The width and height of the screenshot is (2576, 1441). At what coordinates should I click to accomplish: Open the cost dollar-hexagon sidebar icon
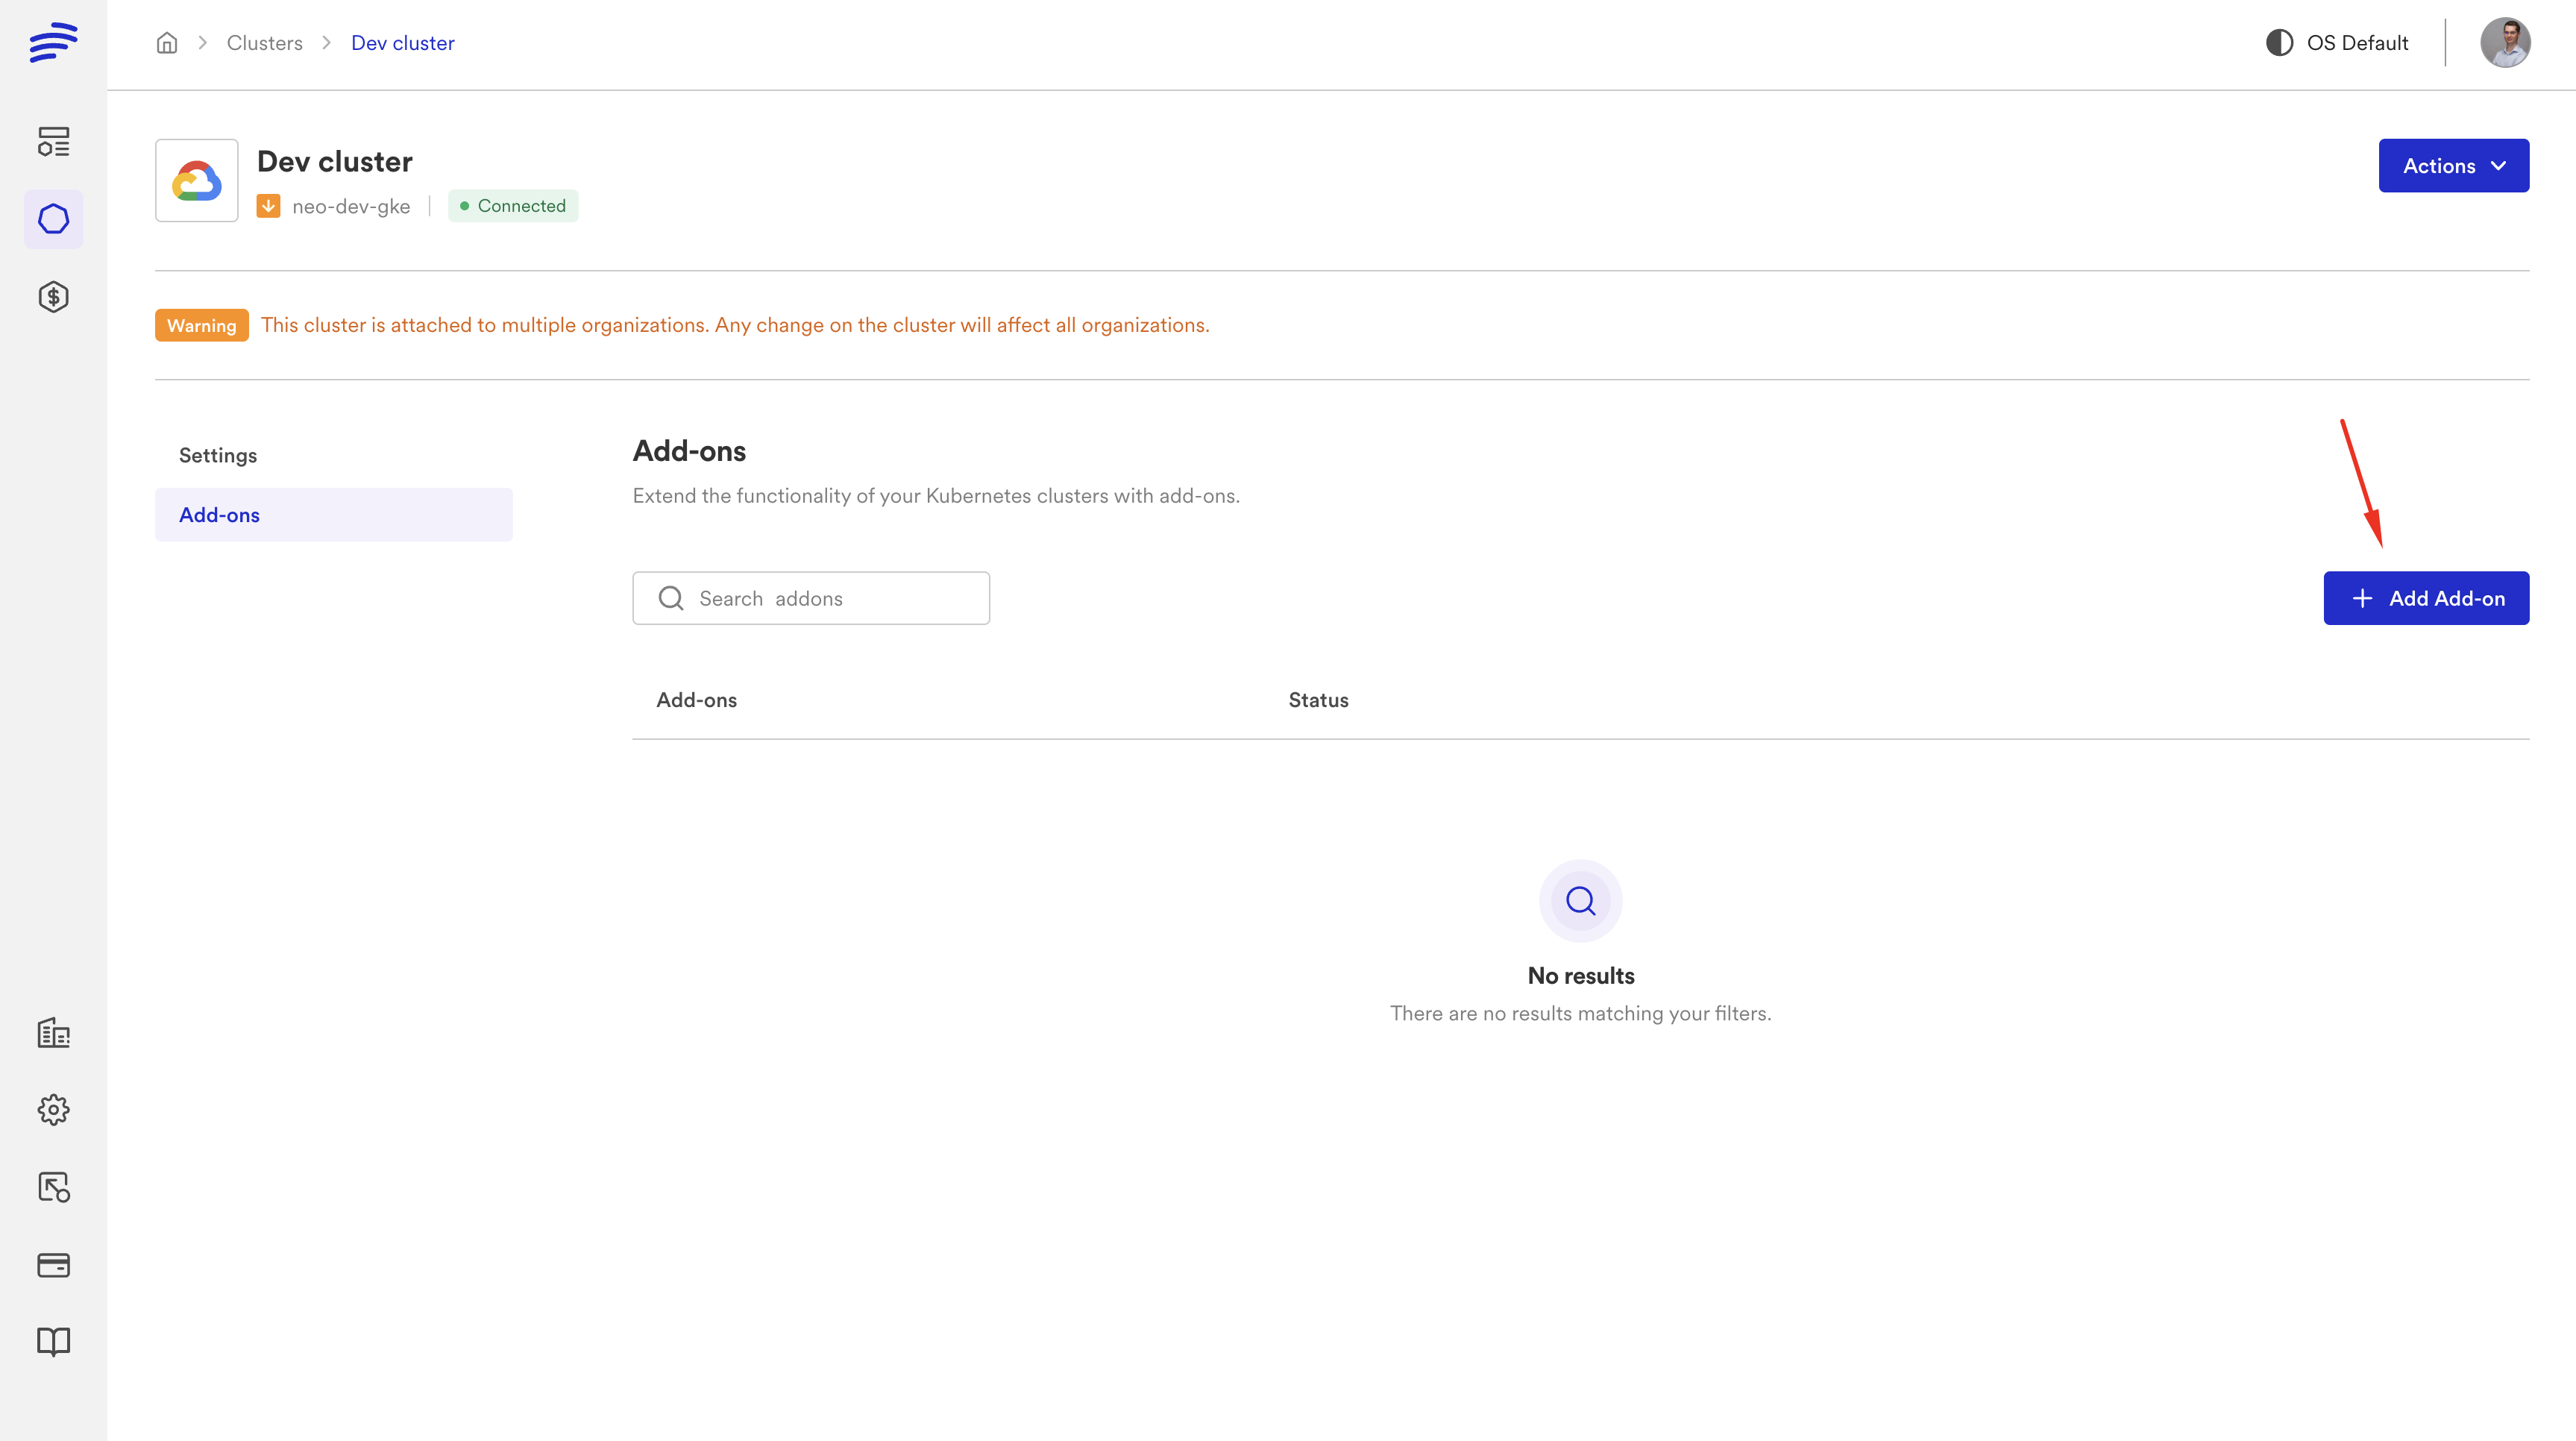(x=53, y=297)
